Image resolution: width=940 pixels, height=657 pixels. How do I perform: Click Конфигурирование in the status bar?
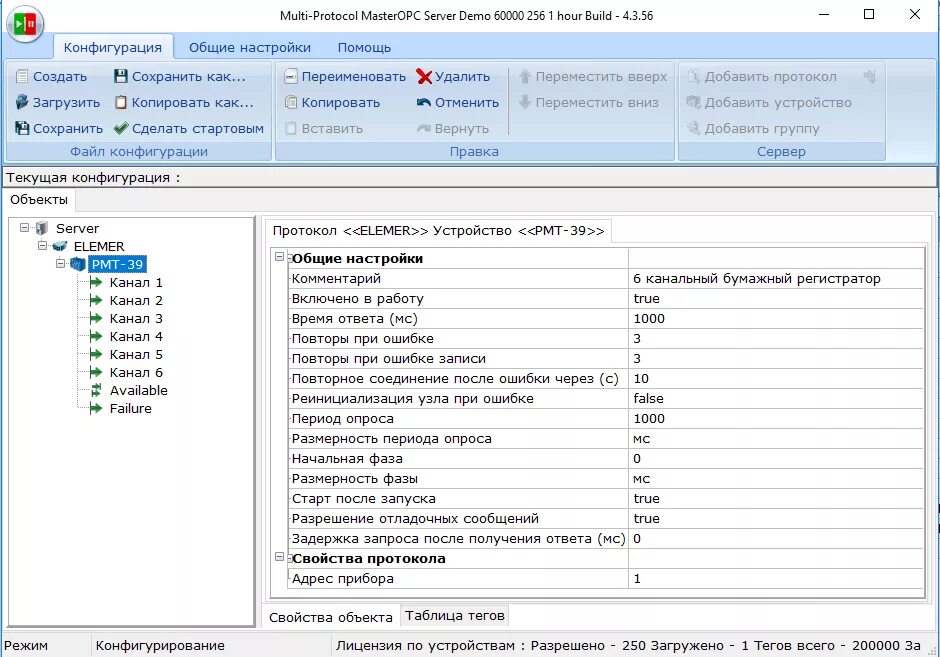160,646
